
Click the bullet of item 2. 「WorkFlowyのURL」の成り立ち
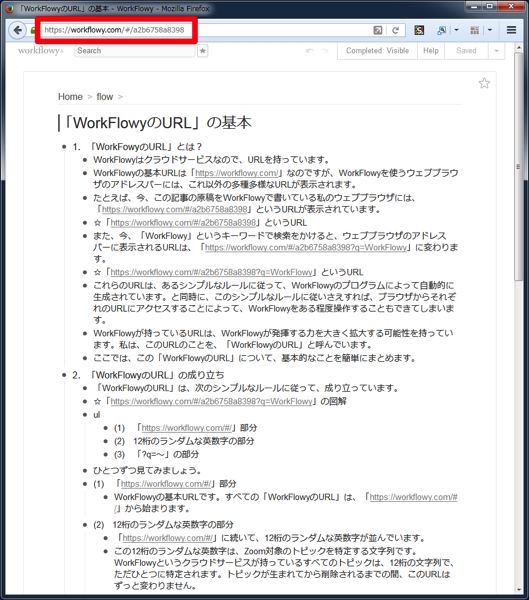[64, 375]
